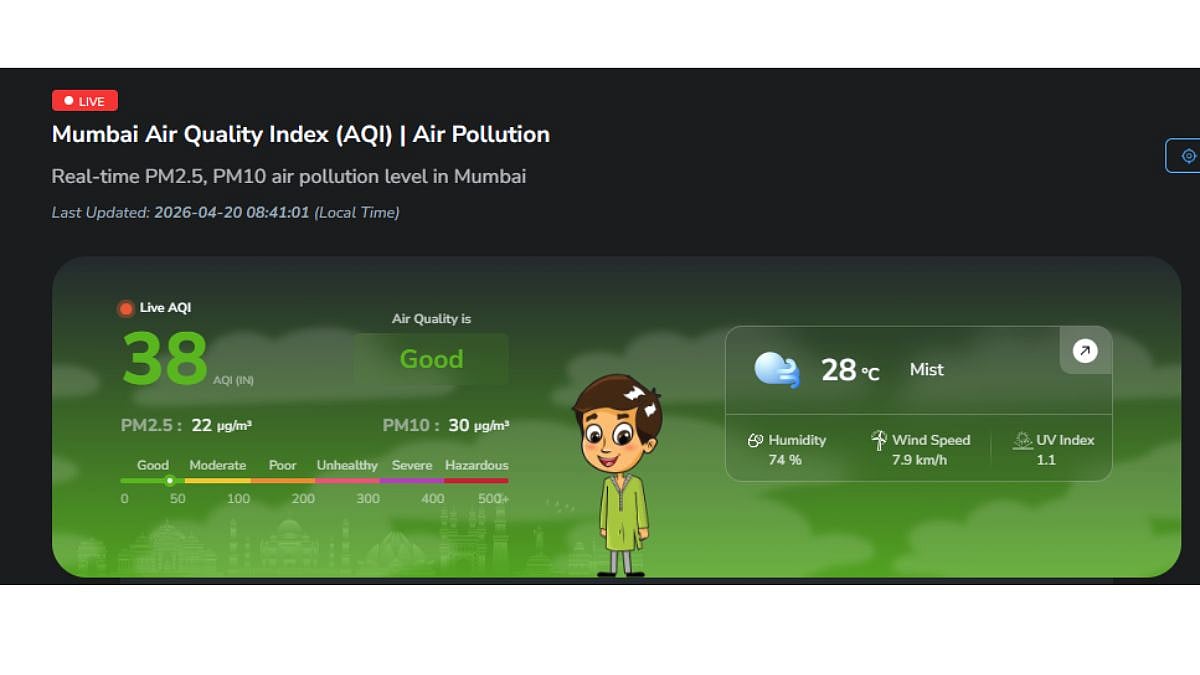
Task: Click the red Live AQI dot indicator
Action: pos(126,308)
